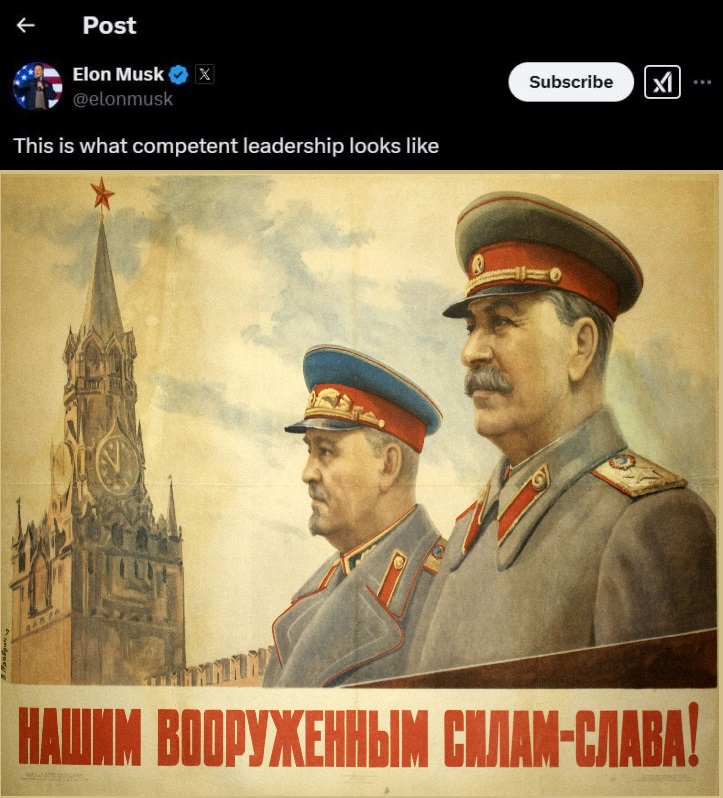Image resolution: width=723 pixels, height=798 pixels.
Task: Click the red star atop the tower
Action: 102,194
